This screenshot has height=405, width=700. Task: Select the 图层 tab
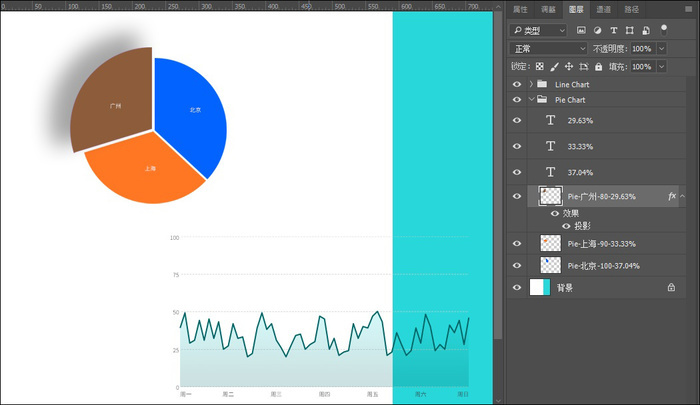click(576, 9)
